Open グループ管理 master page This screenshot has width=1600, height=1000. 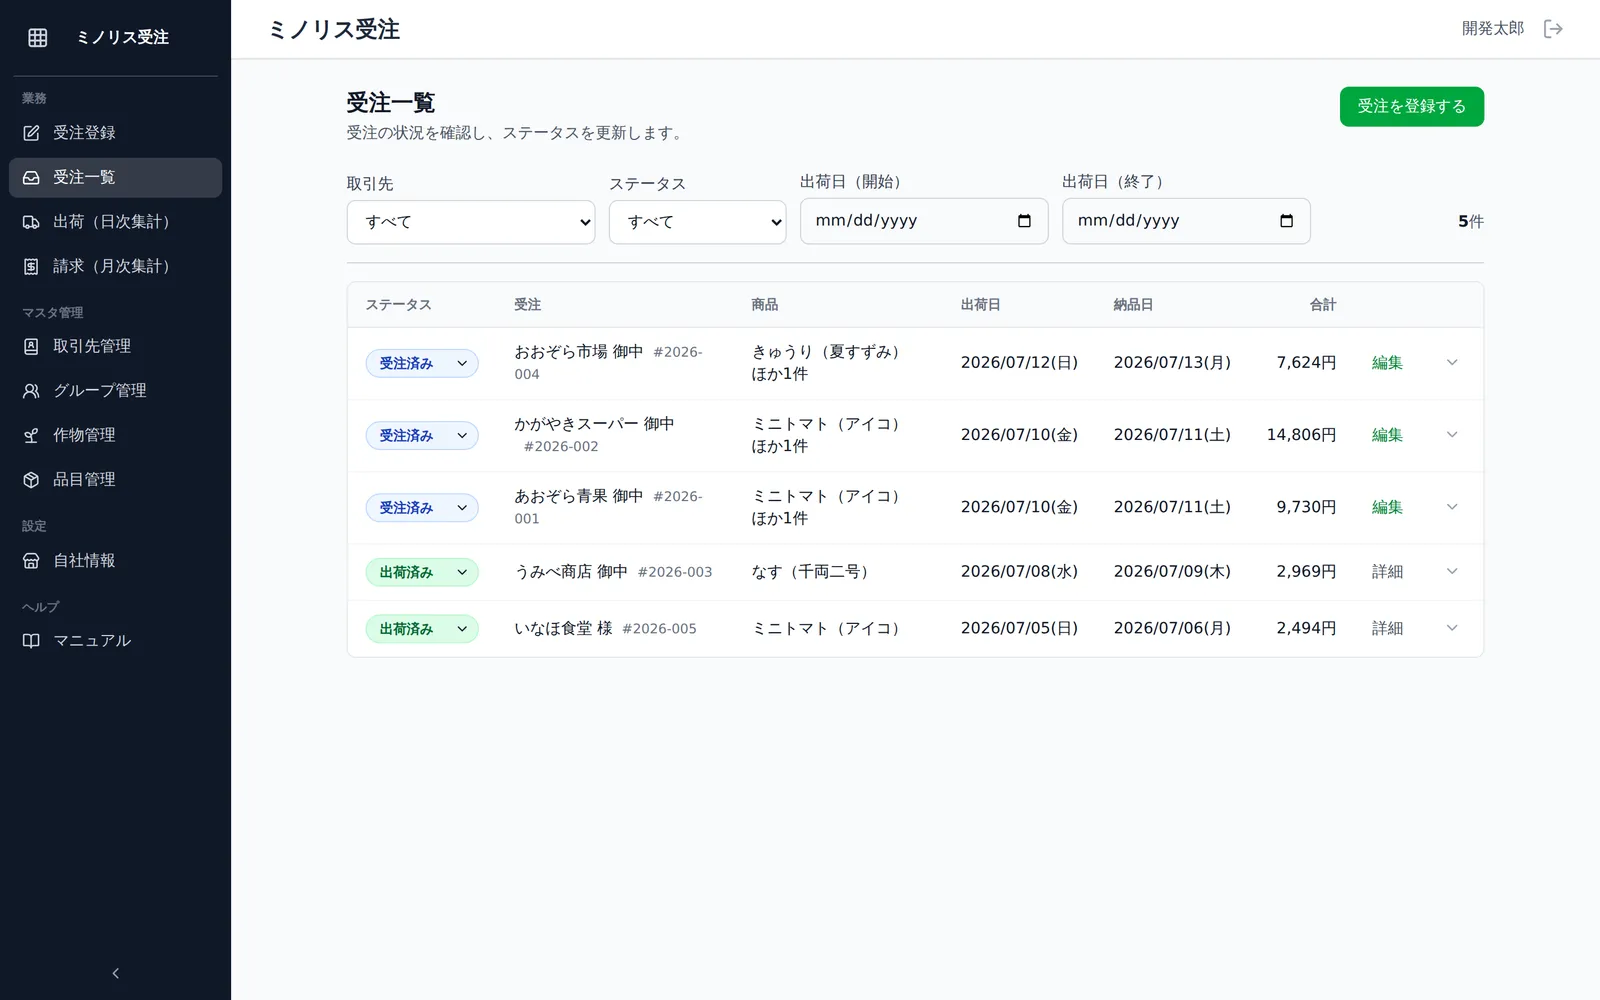(115, 391)
